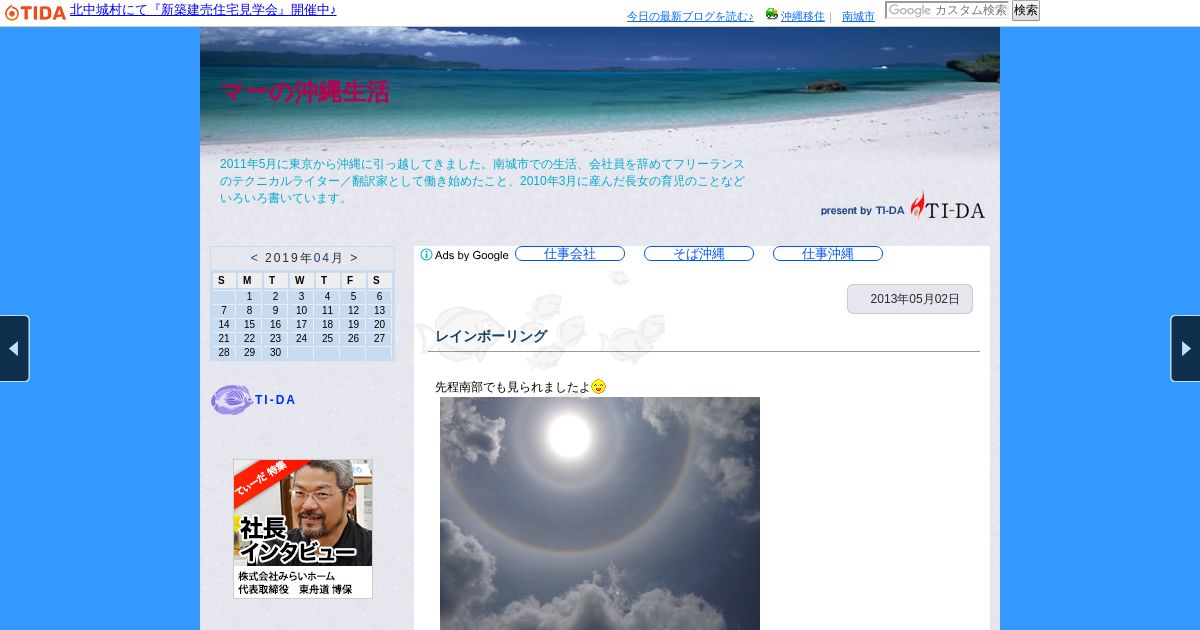Click the right next-page arrow
1200x630 pixels.
click(x=1186, y=349)
